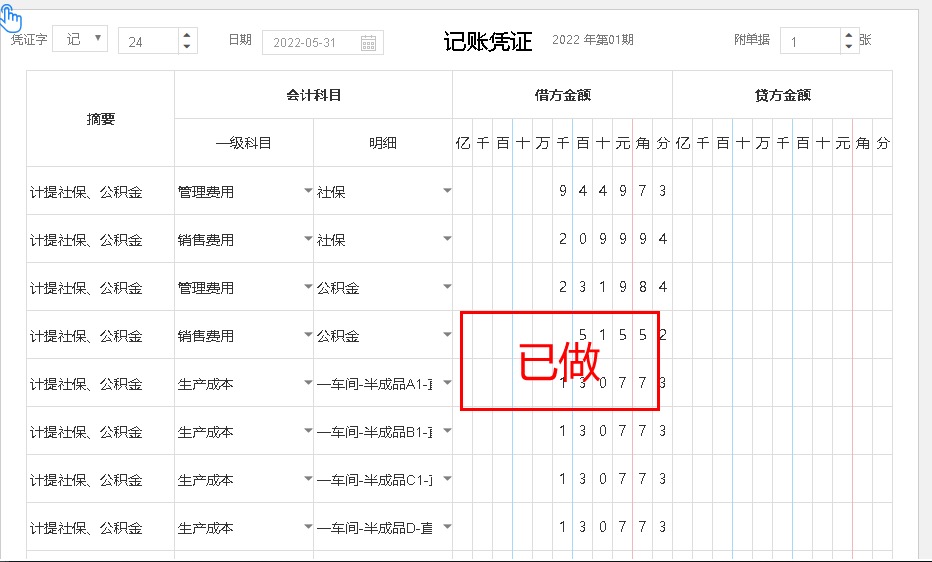Viewport: 932px width, 562px height.
Task: Open the 凭证字 记 dropdown
Action: pos(80,39)
